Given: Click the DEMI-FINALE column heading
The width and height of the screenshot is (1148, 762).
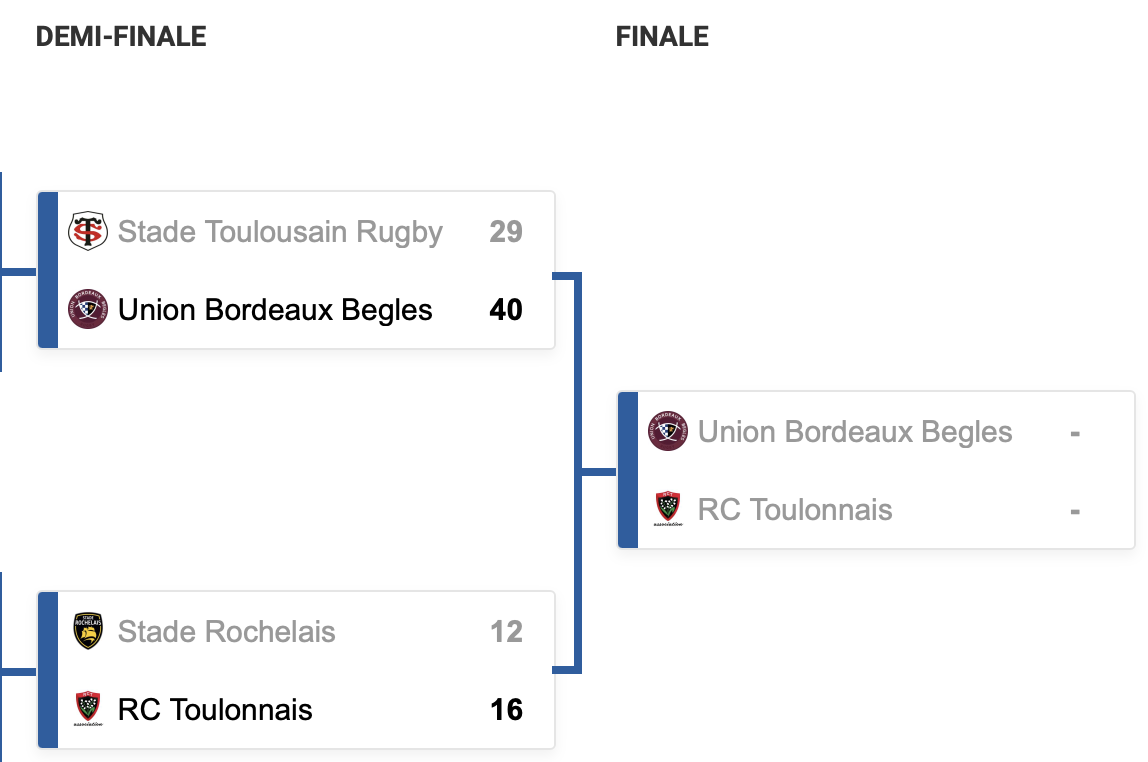Looking at the screenshot, I should click(x=121, y=37).
